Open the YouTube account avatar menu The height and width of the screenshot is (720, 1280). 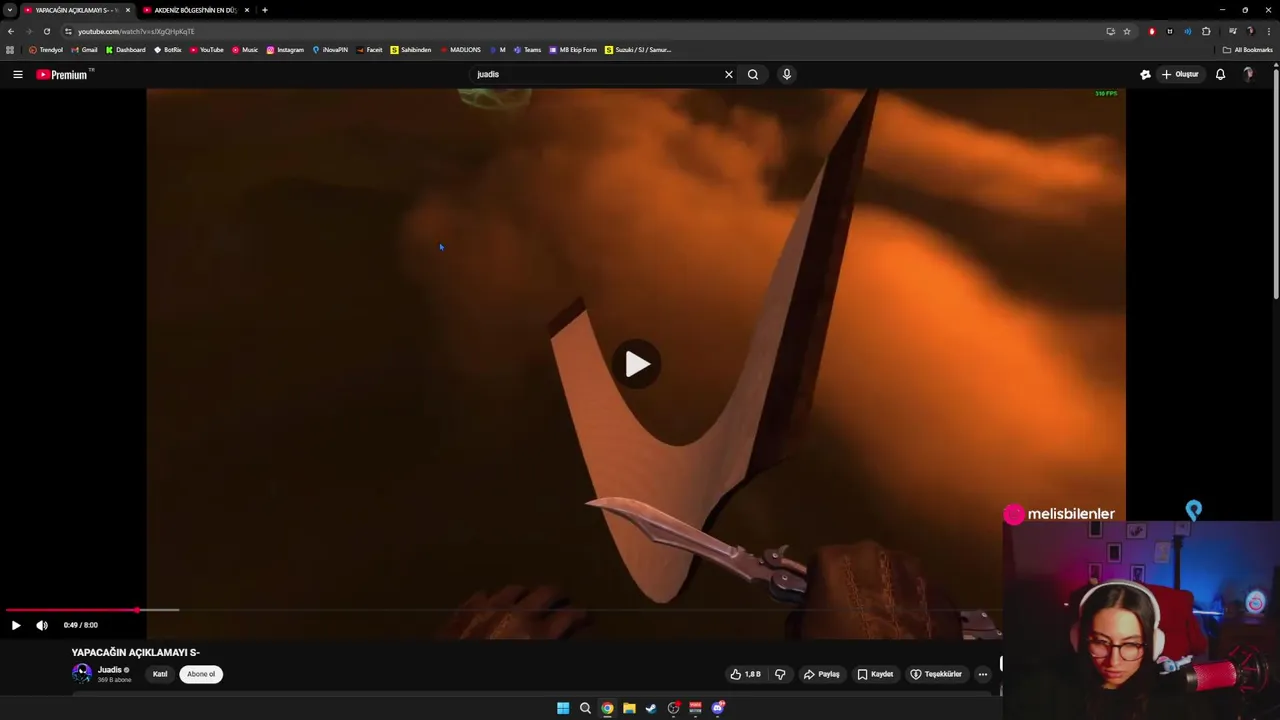[x=1248, y=74]
